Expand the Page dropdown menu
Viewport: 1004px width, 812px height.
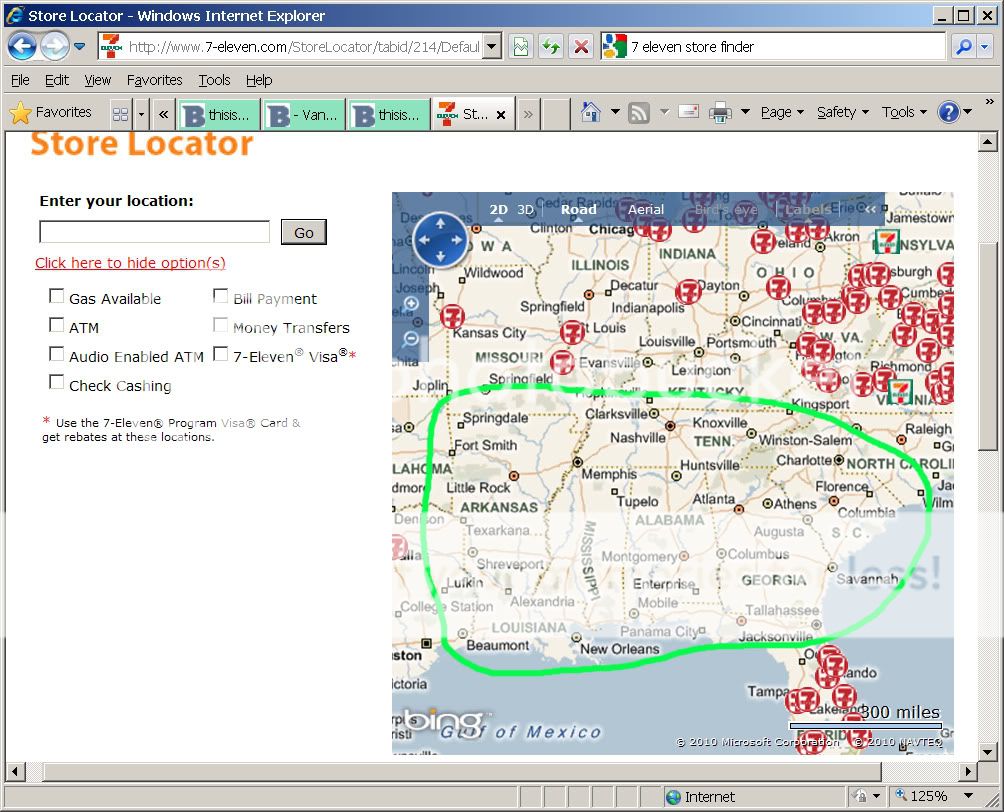(x=782, y=113)
